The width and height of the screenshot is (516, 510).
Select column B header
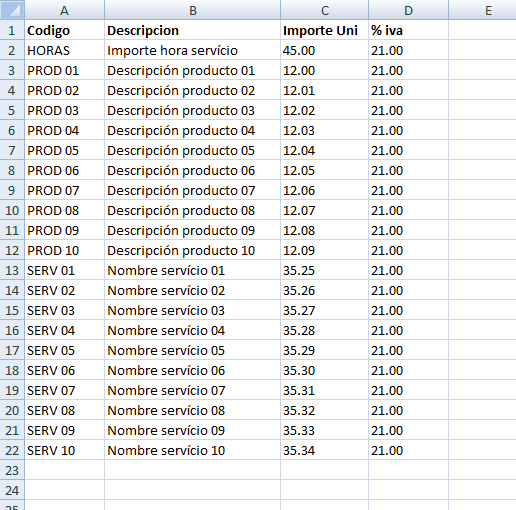(192, 10)
